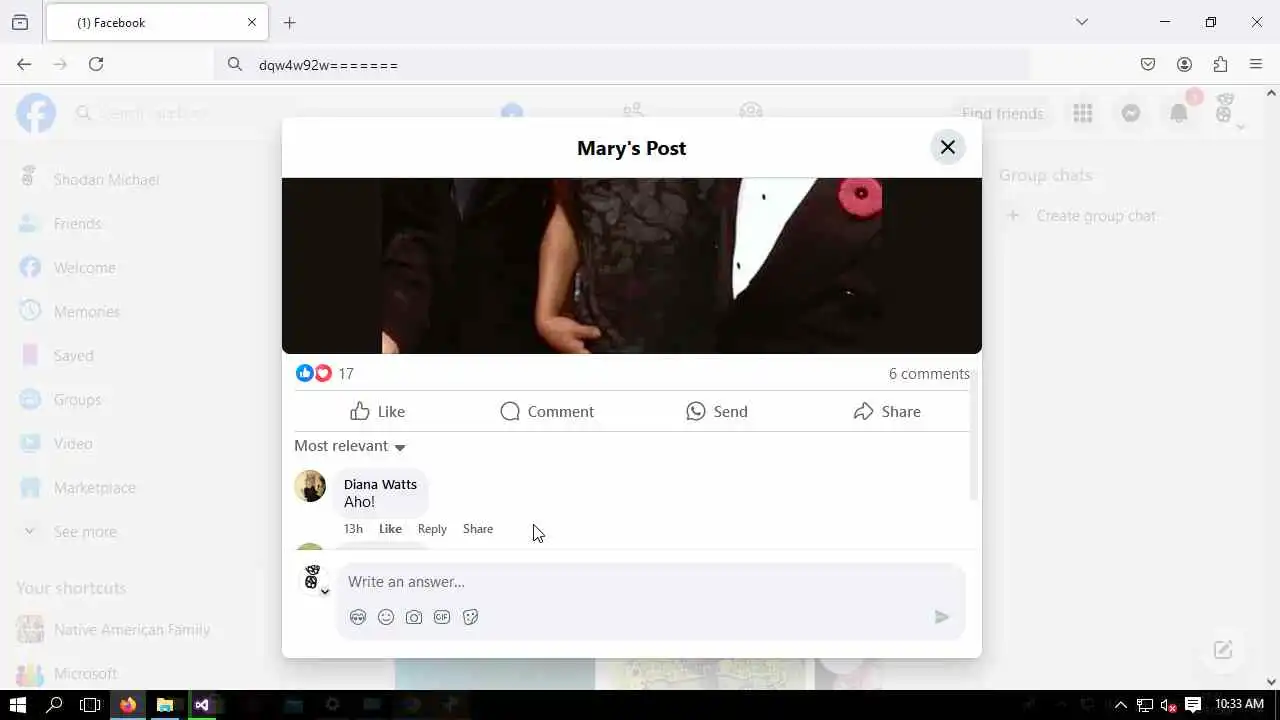Click Create group chat
The width and height of the screenshot is (1280, 720).
click(x=1095, y=216)
